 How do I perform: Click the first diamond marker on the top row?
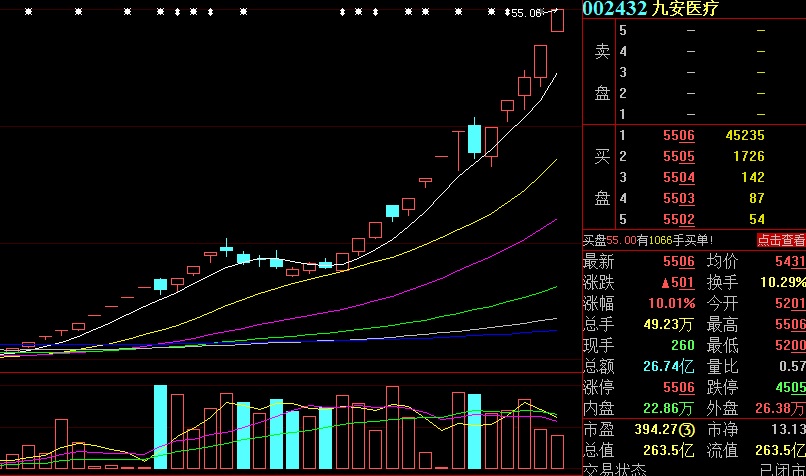coord(178,12)
